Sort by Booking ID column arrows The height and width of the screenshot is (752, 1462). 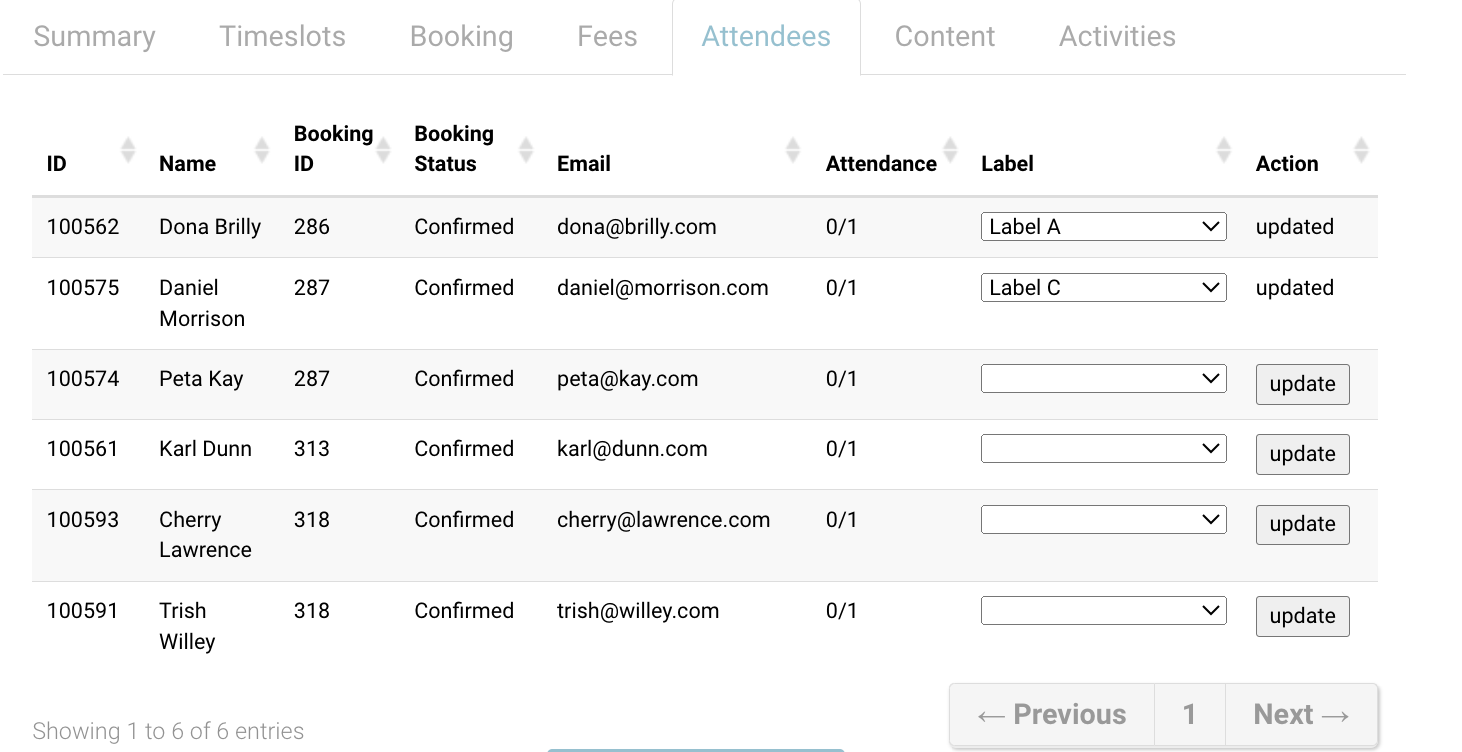click(383, 151)
